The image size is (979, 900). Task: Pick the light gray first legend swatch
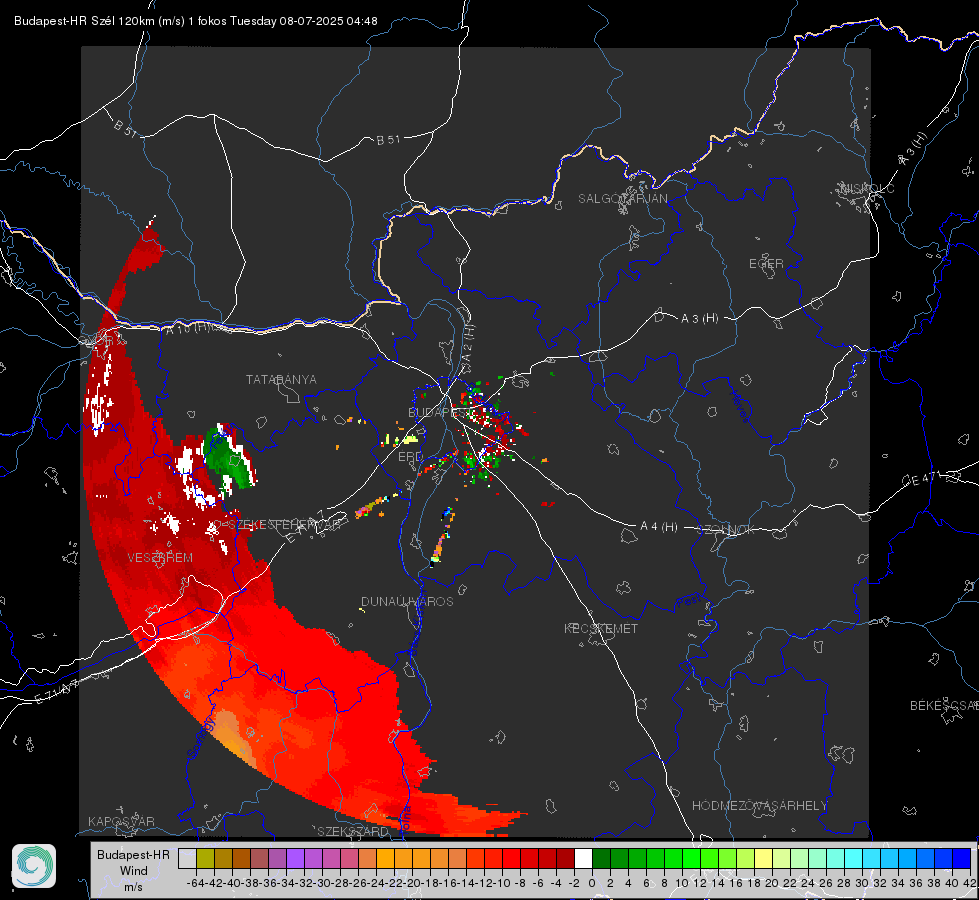(187, 859)
